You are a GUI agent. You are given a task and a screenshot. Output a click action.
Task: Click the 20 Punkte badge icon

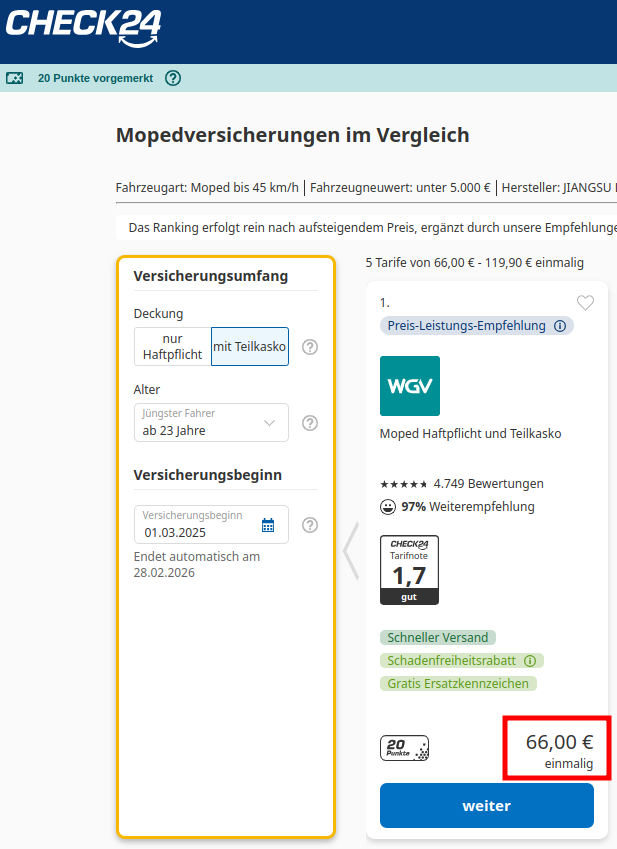[404, 748]
